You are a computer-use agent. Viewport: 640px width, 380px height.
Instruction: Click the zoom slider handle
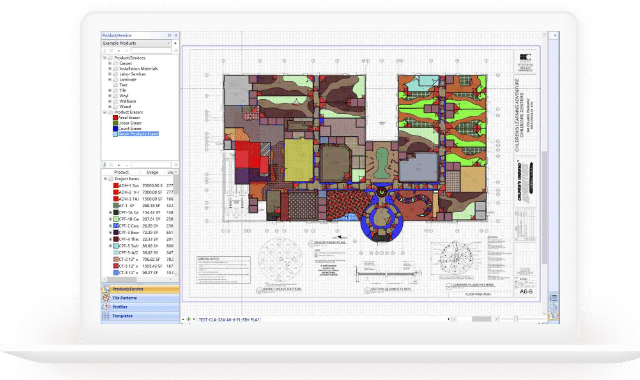click(516, 319)
